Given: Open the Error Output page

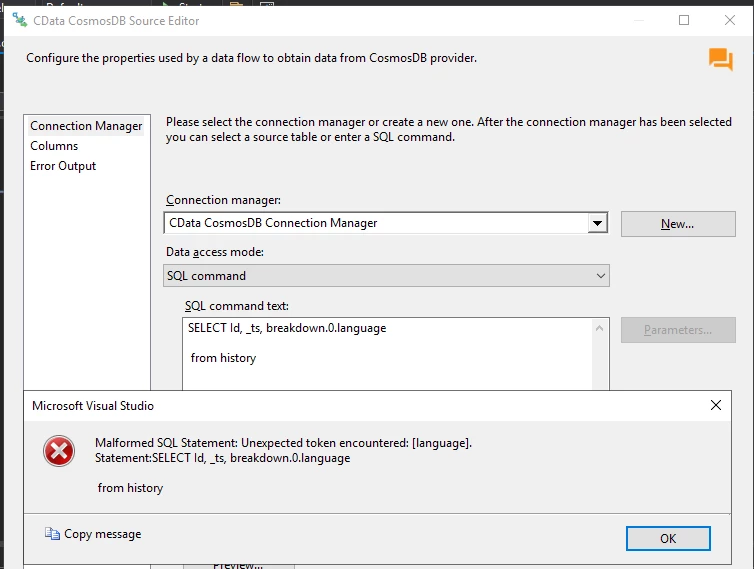Looking at the screenshot, I should (x=63, y=166).
